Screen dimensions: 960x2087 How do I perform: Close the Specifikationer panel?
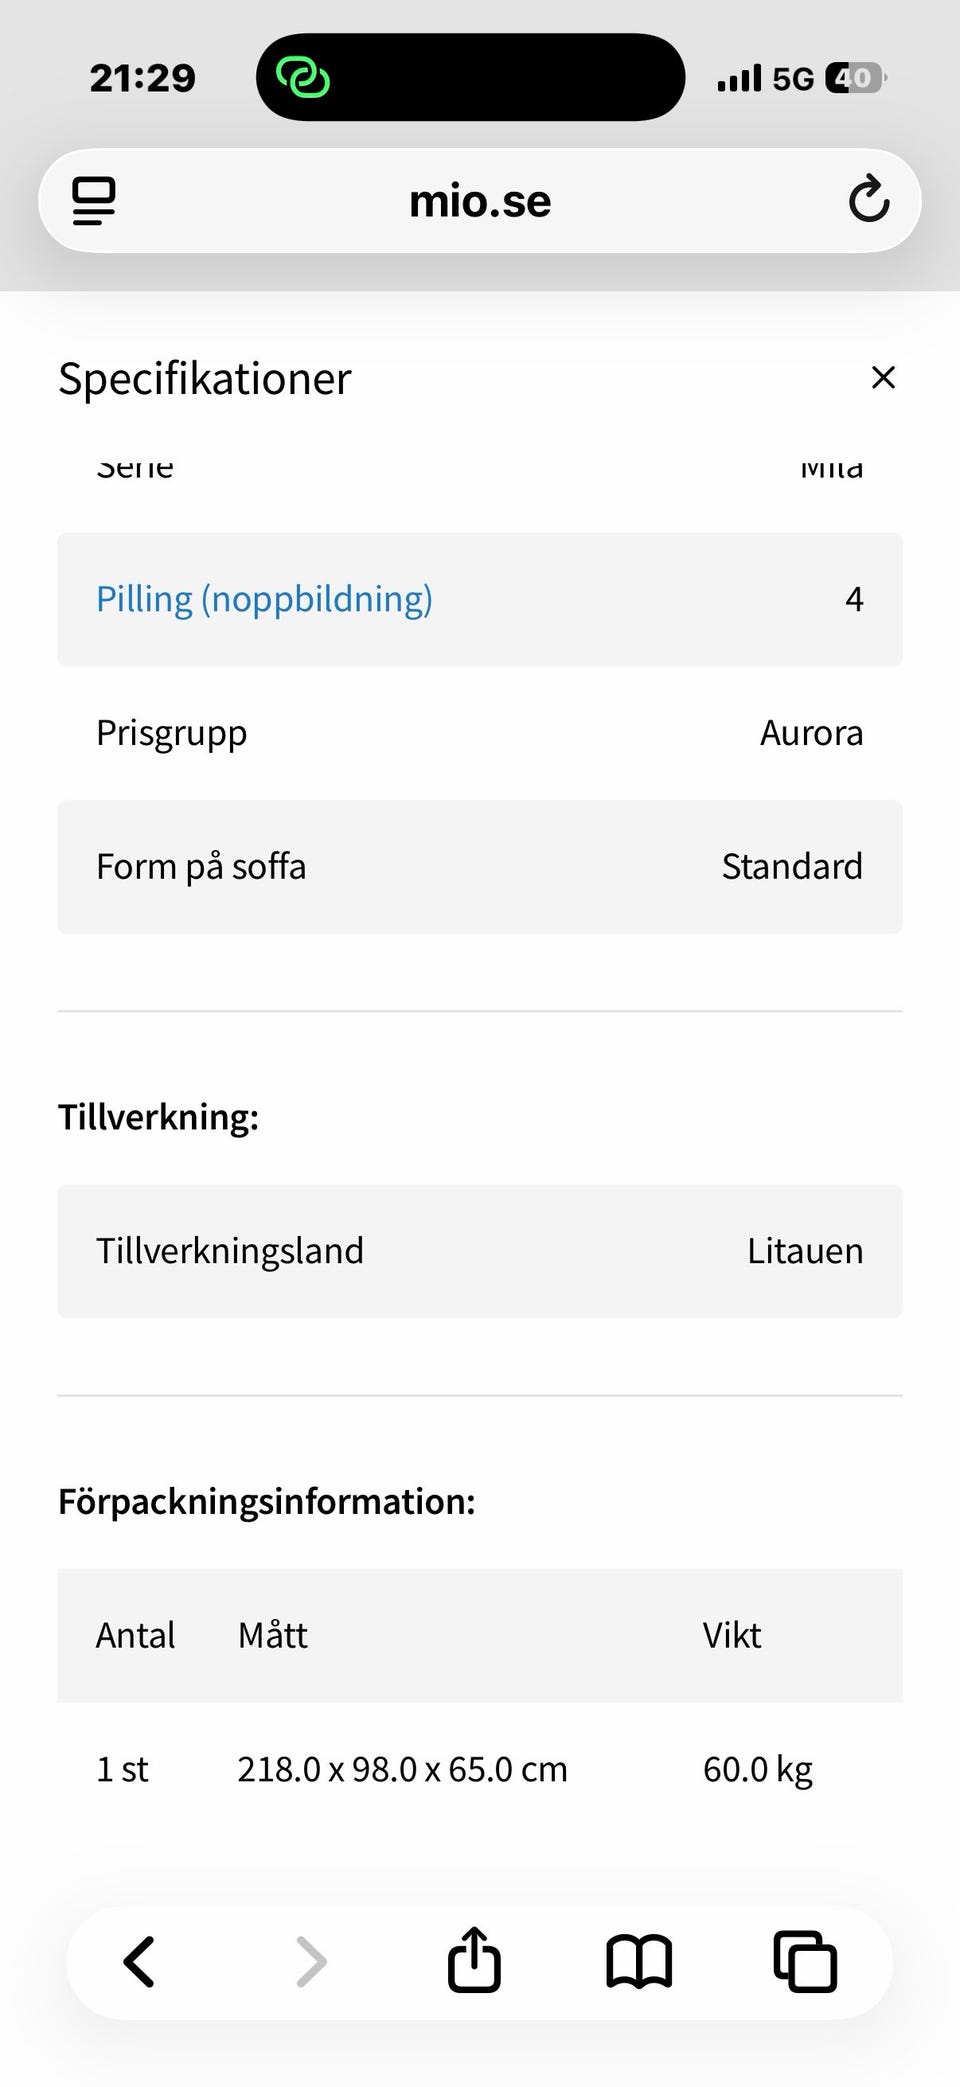882,378
